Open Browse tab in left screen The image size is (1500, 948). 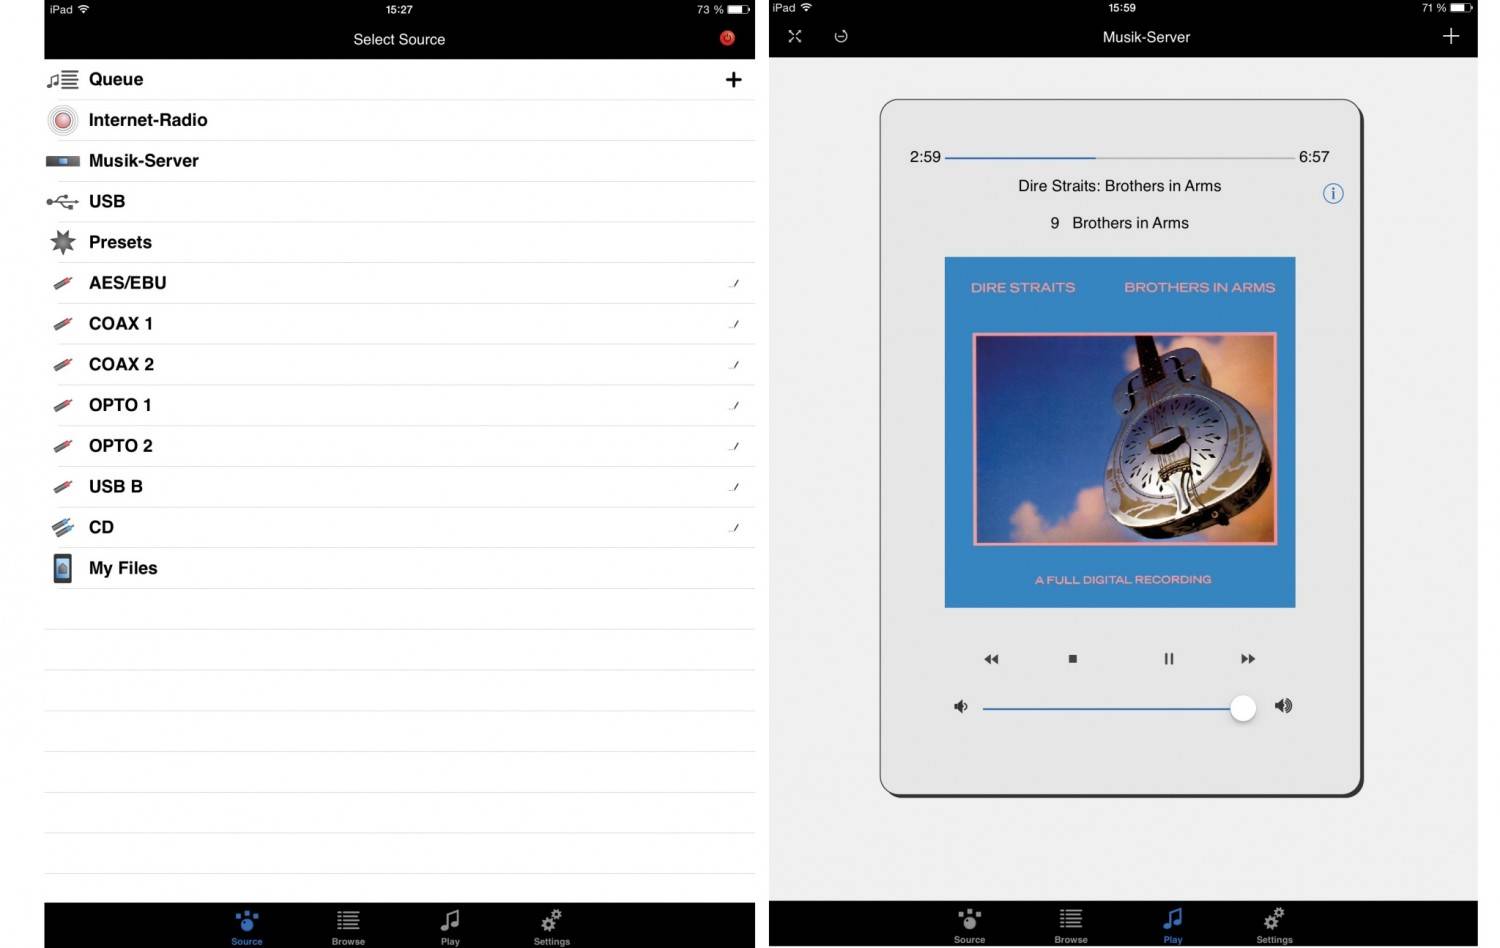tap(348, 927)
